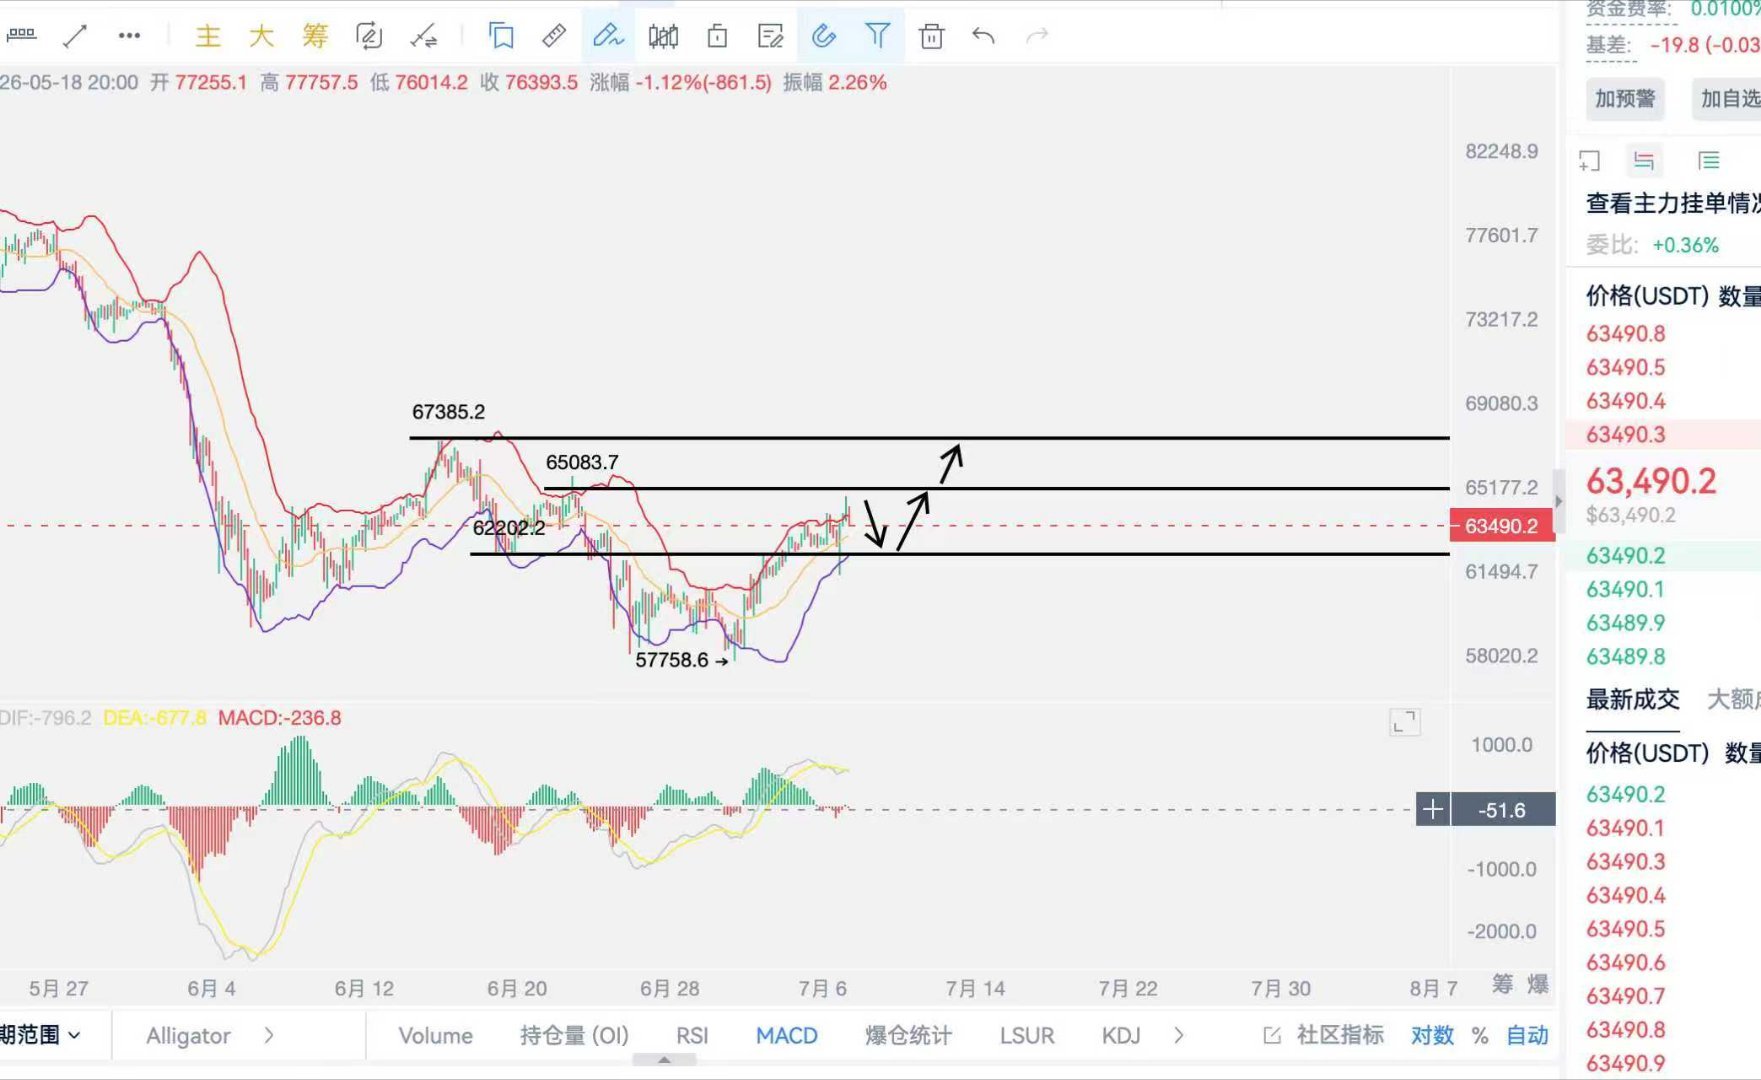Screen dimensions: 1761x1080
Task: Select the list view order book icon
Action: pyautogui.click(x=1708, y=160)
